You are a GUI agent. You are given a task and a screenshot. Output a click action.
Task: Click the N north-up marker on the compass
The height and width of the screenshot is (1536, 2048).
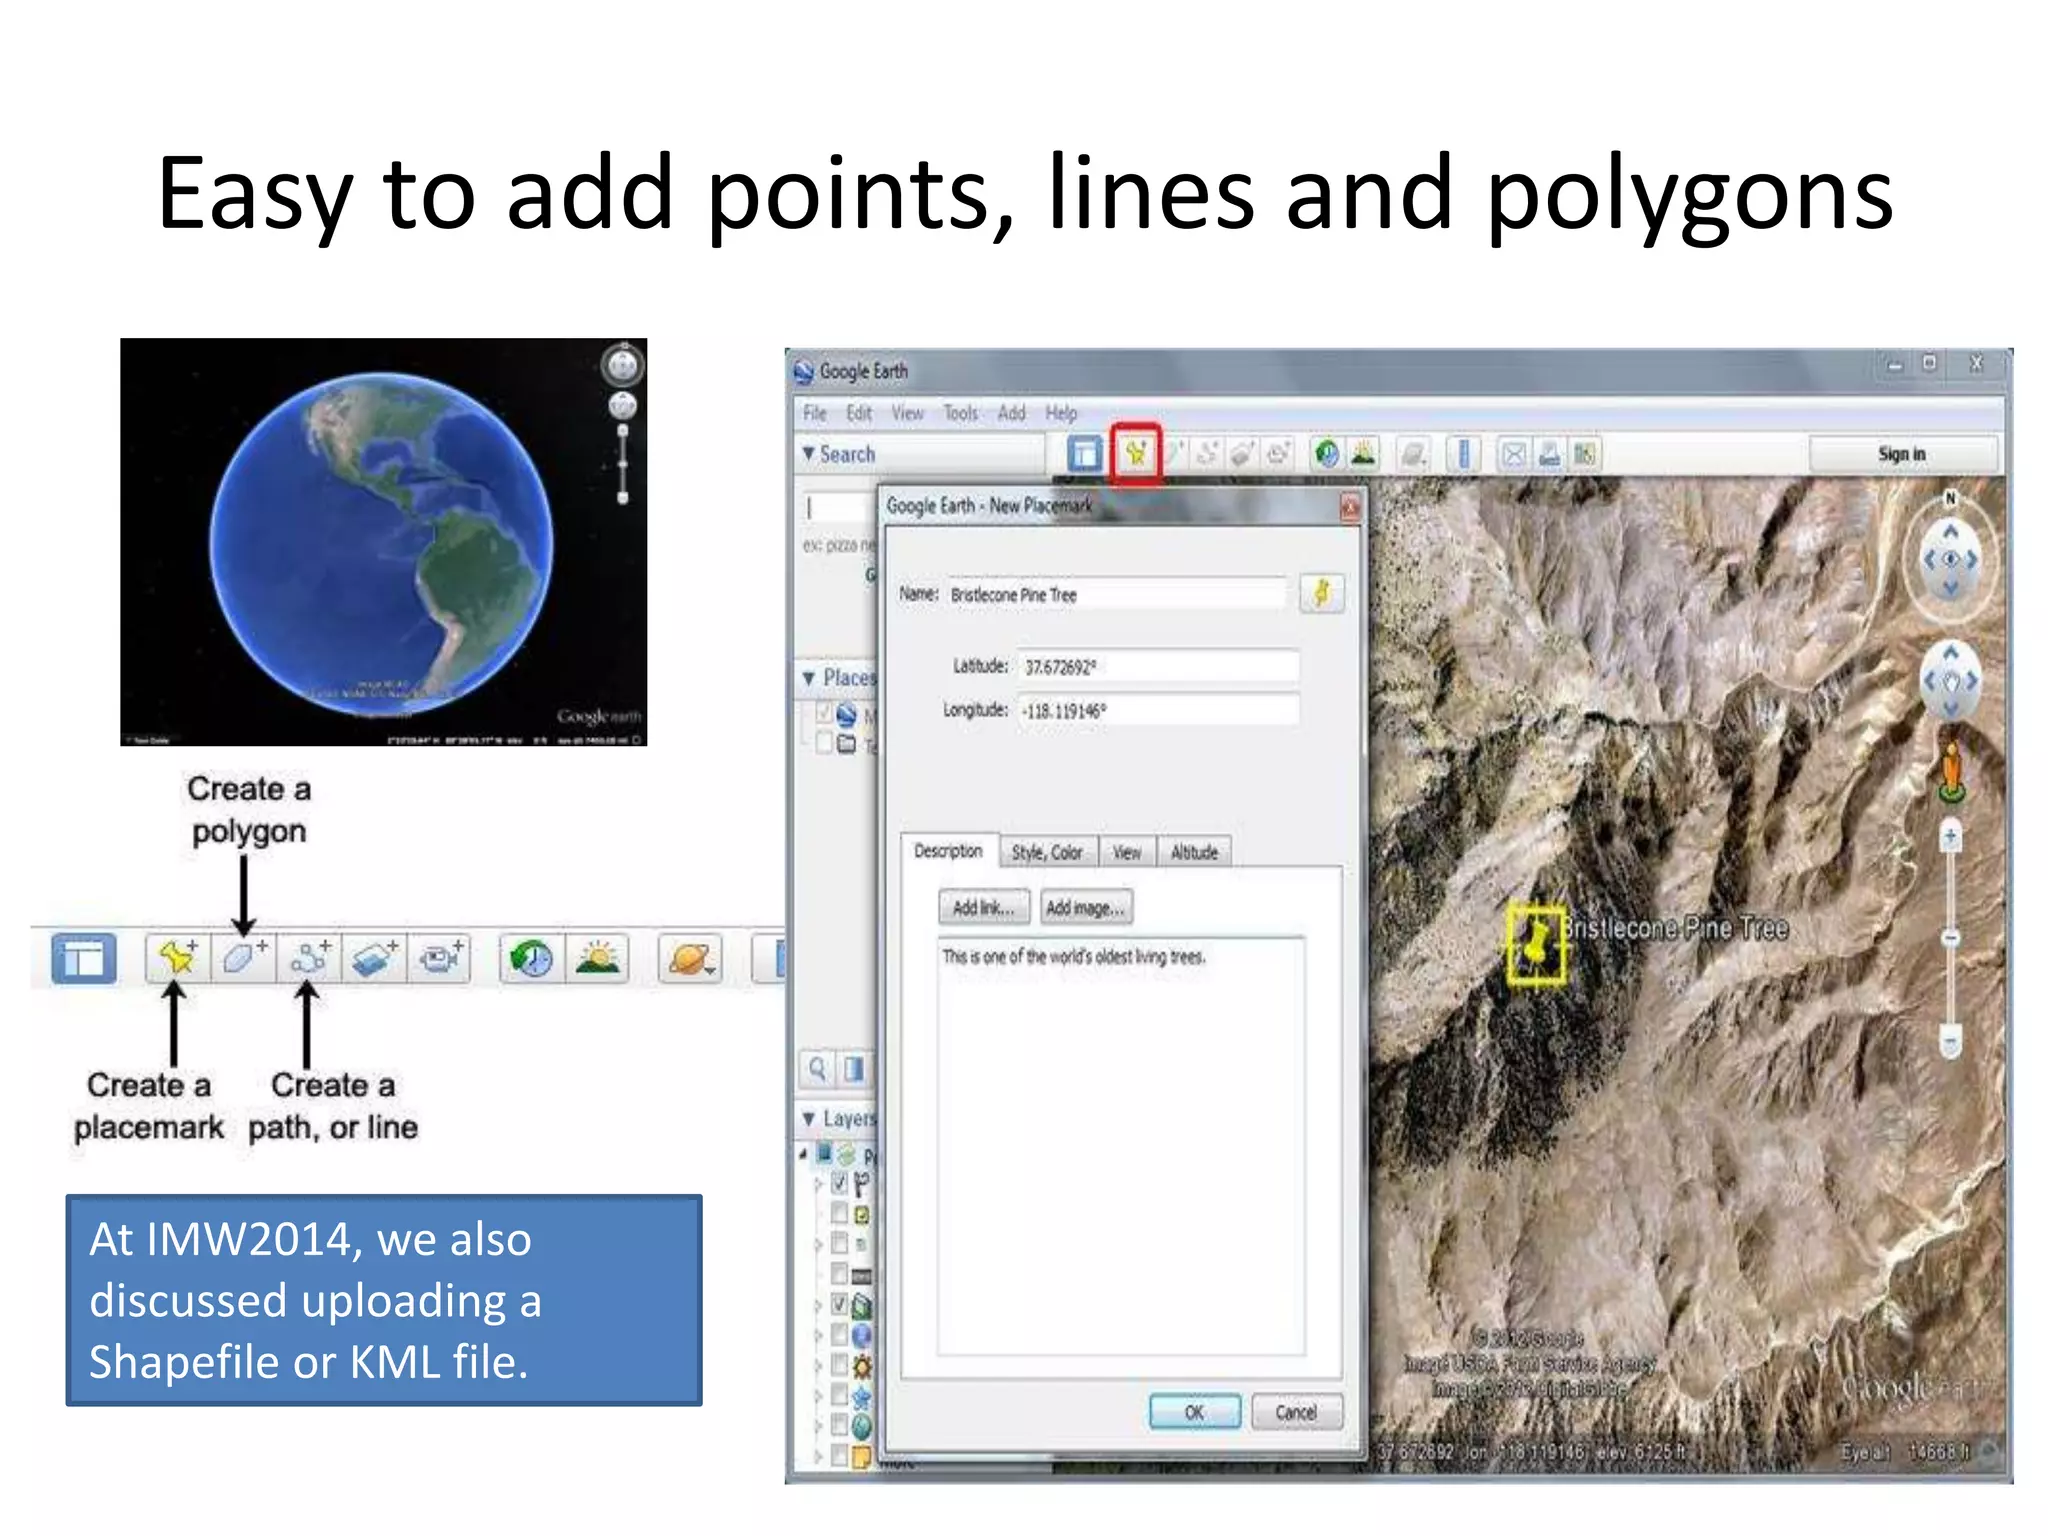[x=1950, y=497]
